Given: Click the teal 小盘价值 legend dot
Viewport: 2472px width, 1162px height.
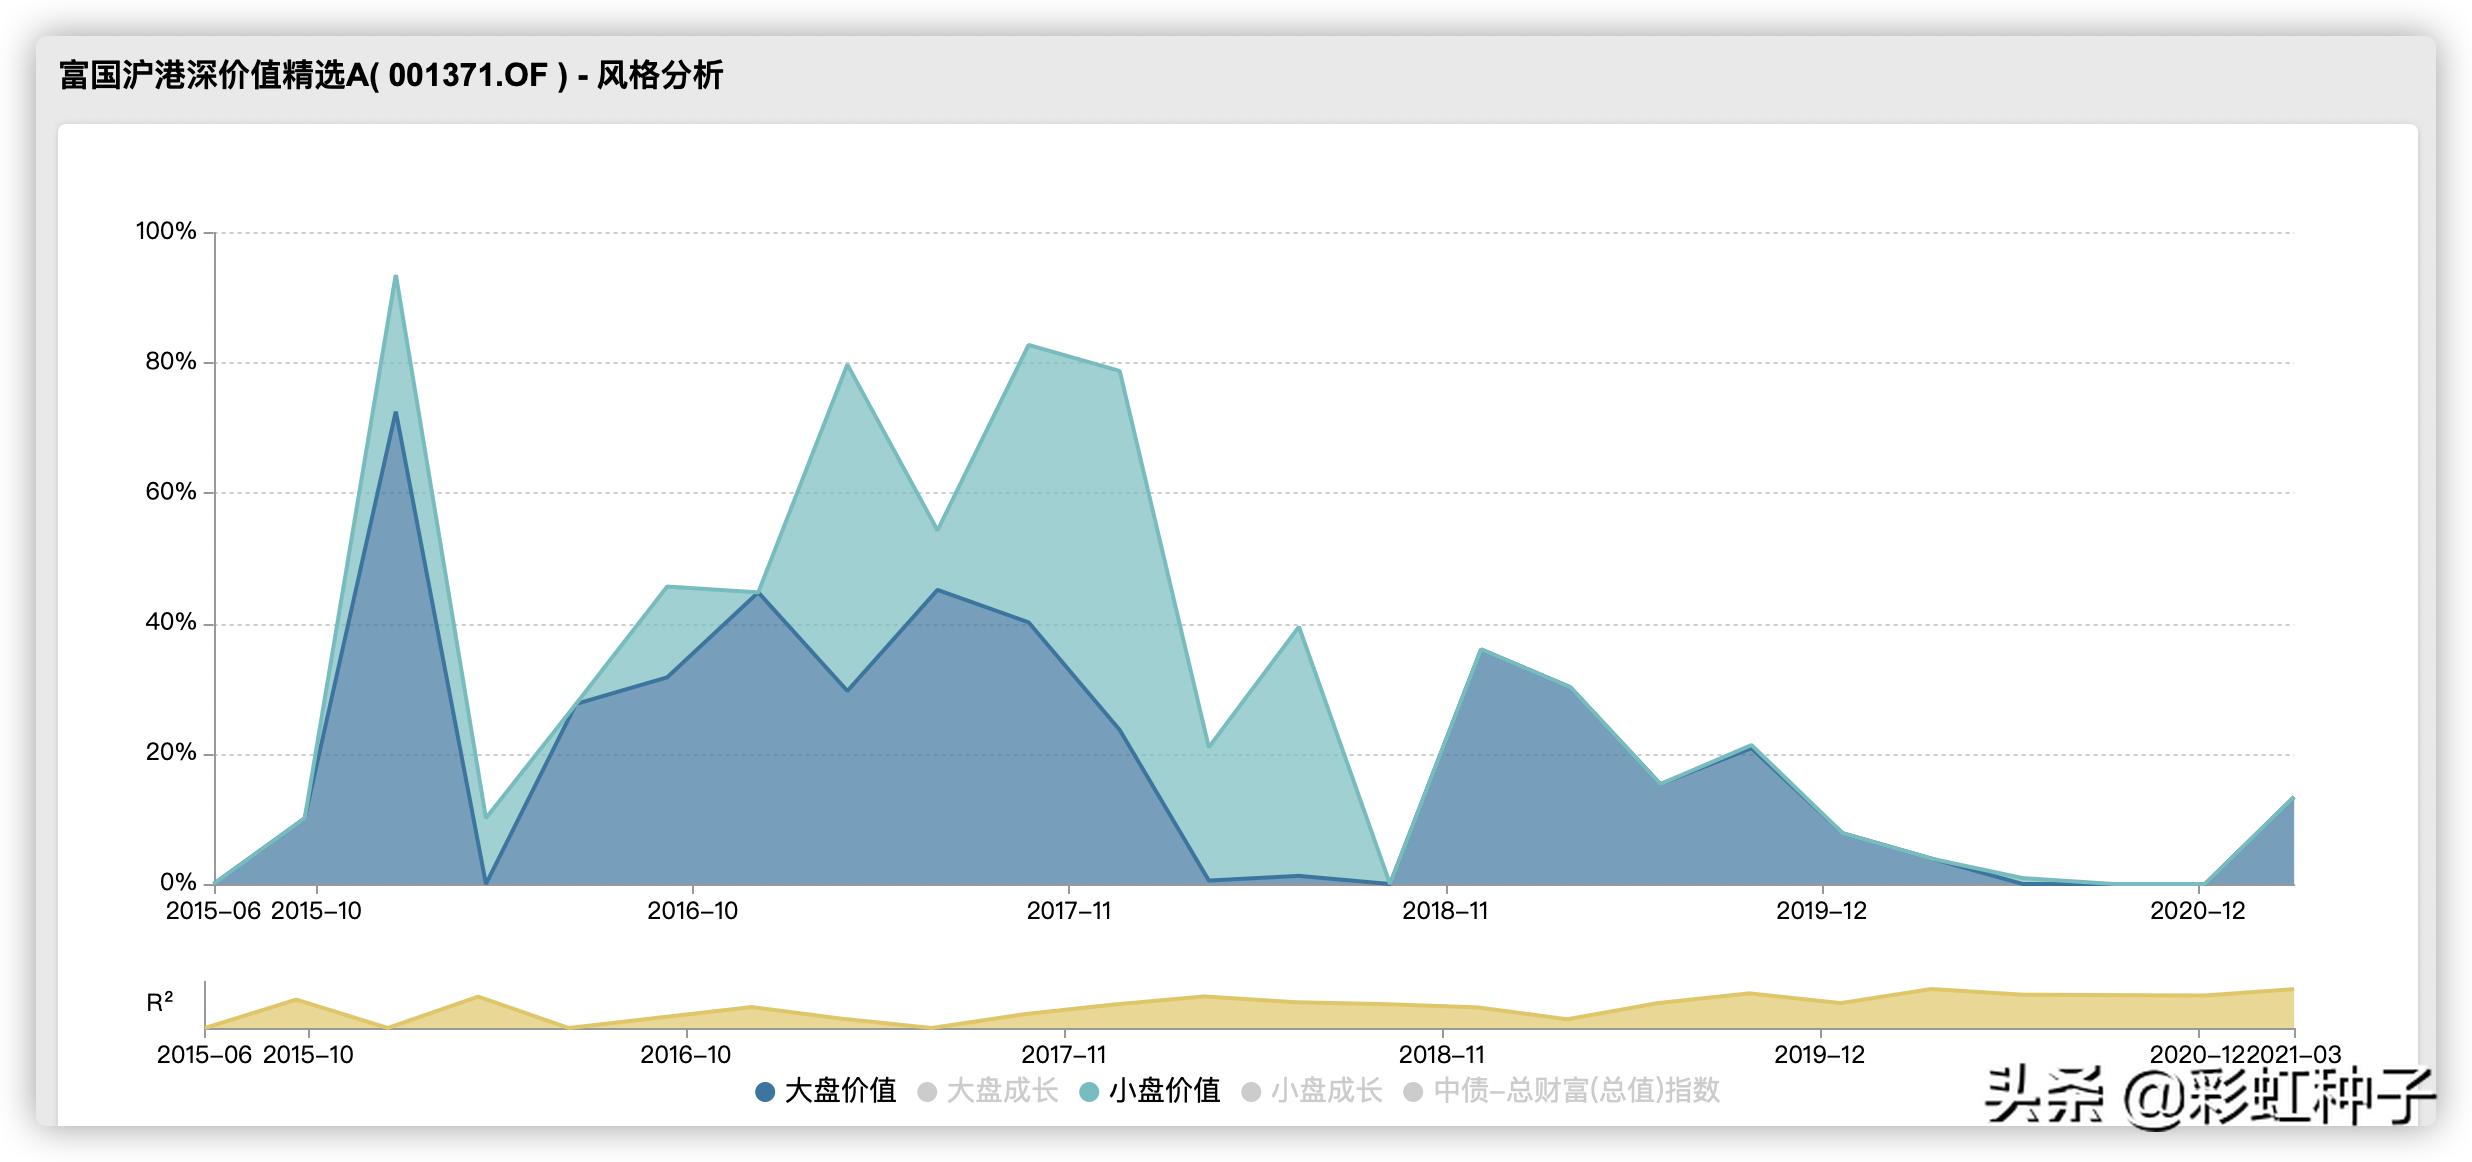Looking at the screenshot, I should [x=1090, y=1092].
